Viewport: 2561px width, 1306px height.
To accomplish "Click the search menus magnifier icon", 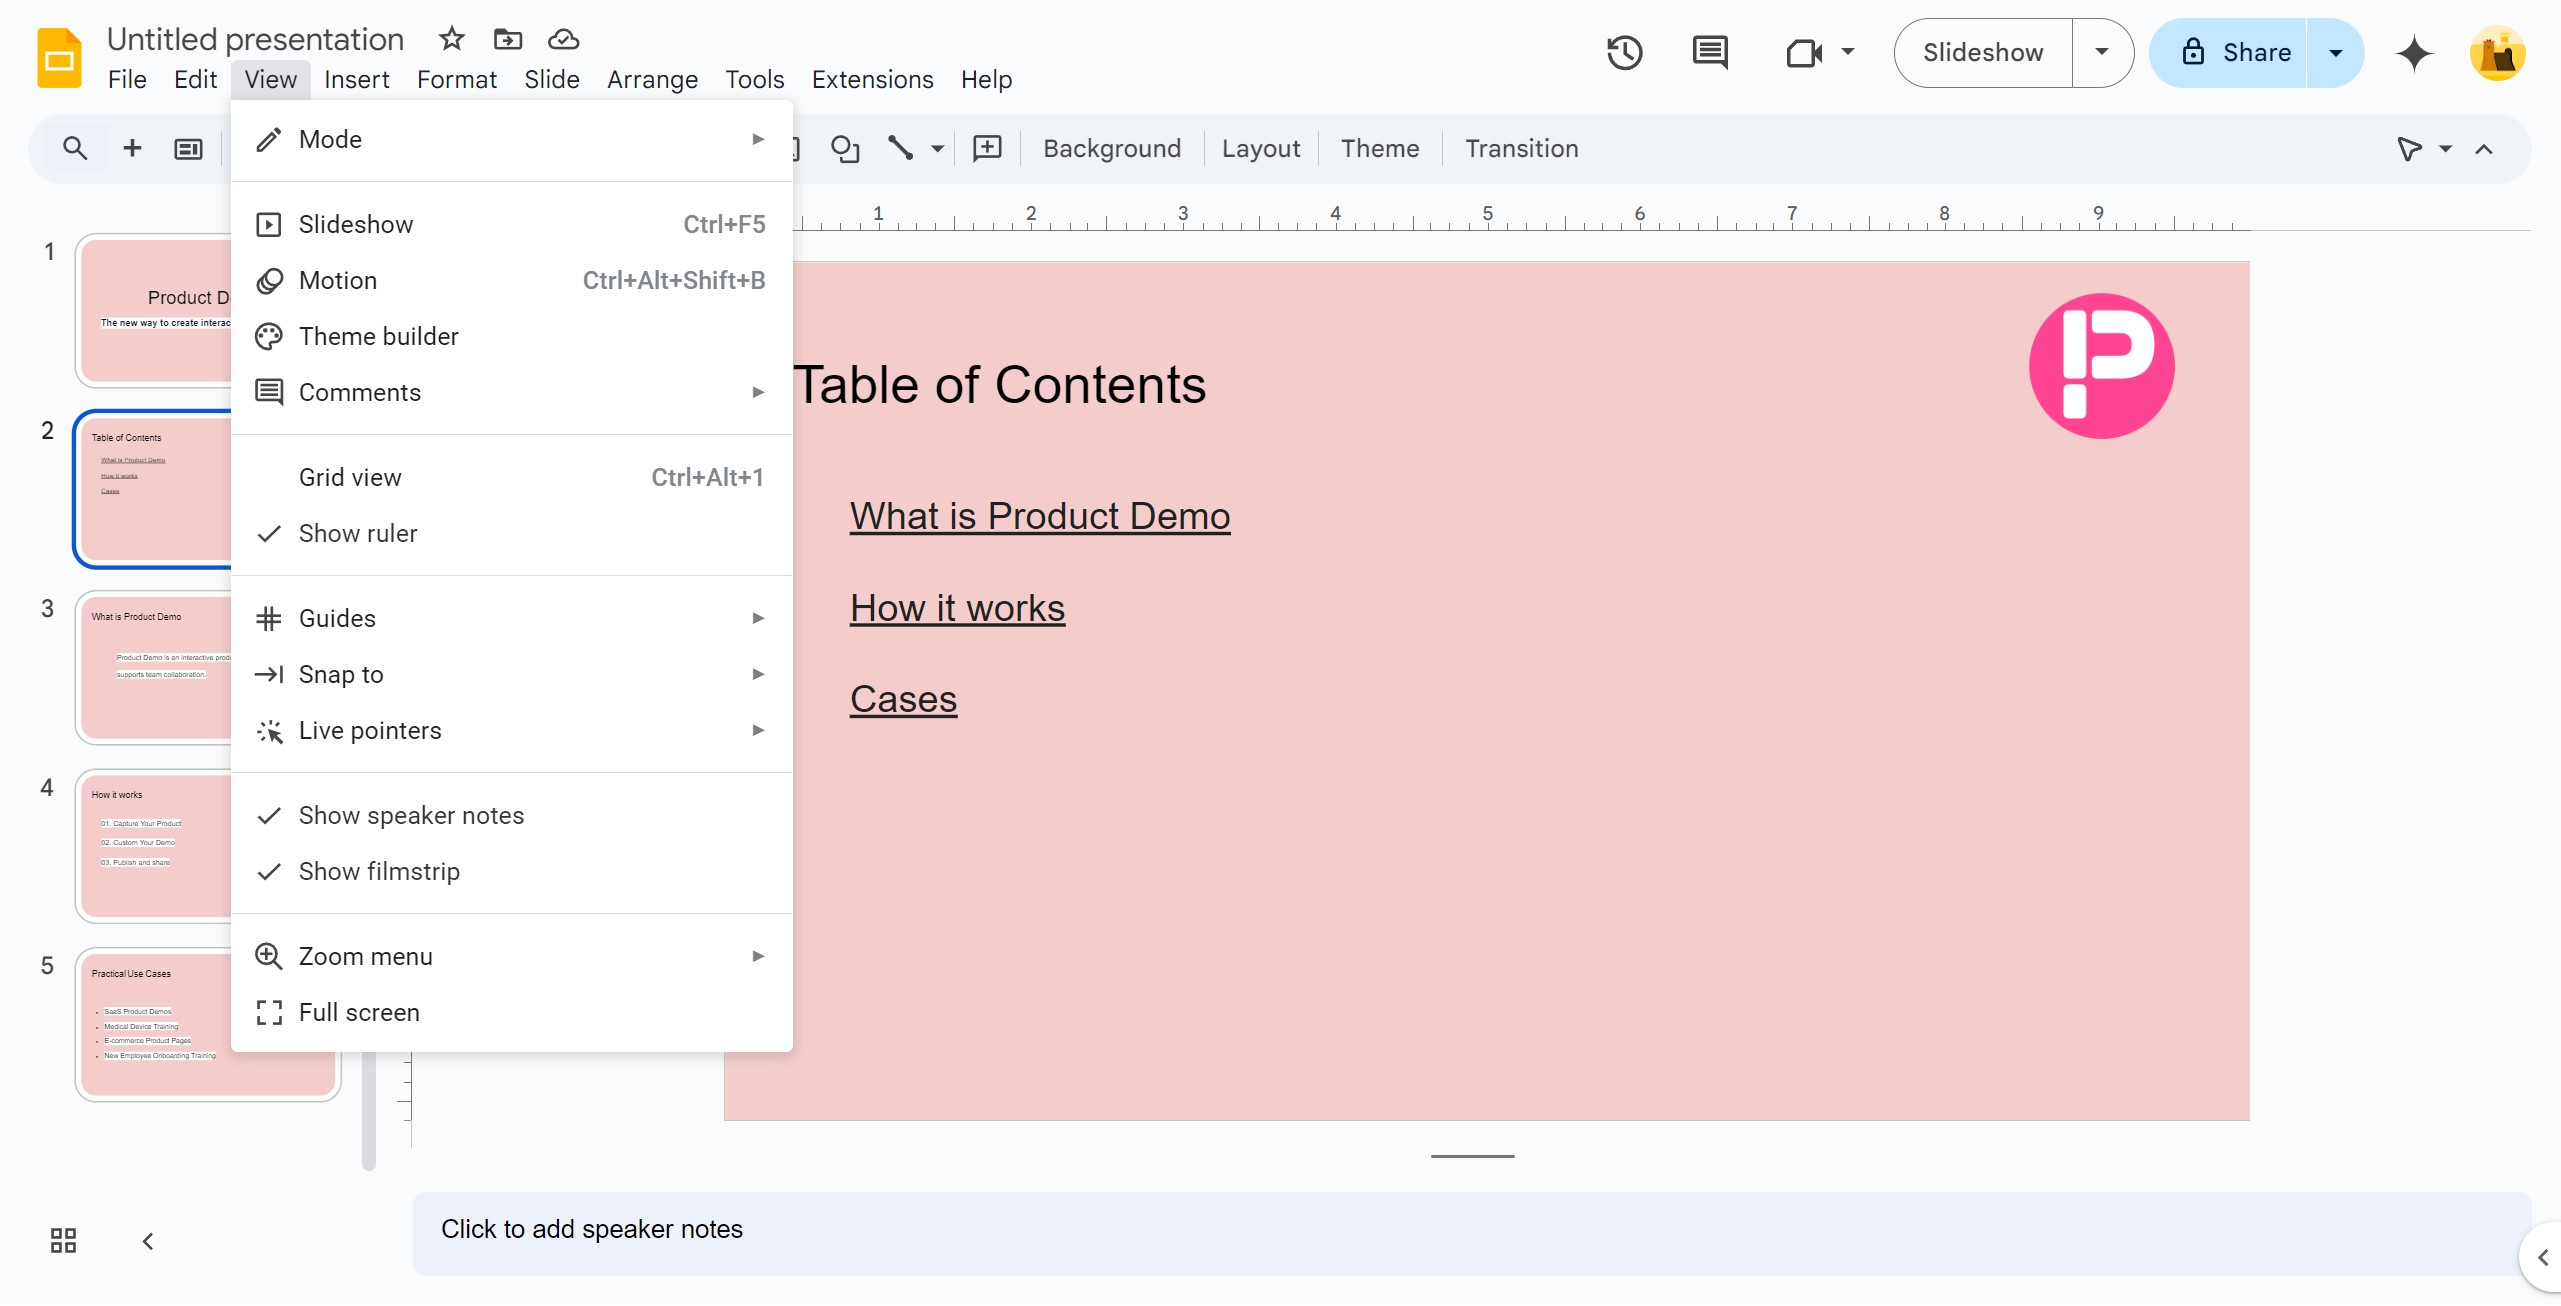I will click(74, 148).
